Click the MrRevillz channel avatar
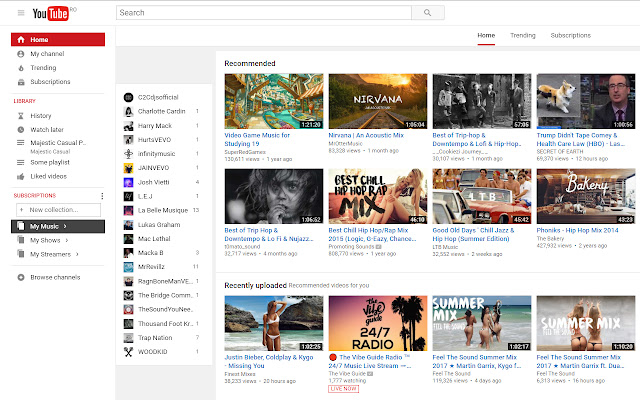 [129, 267]
